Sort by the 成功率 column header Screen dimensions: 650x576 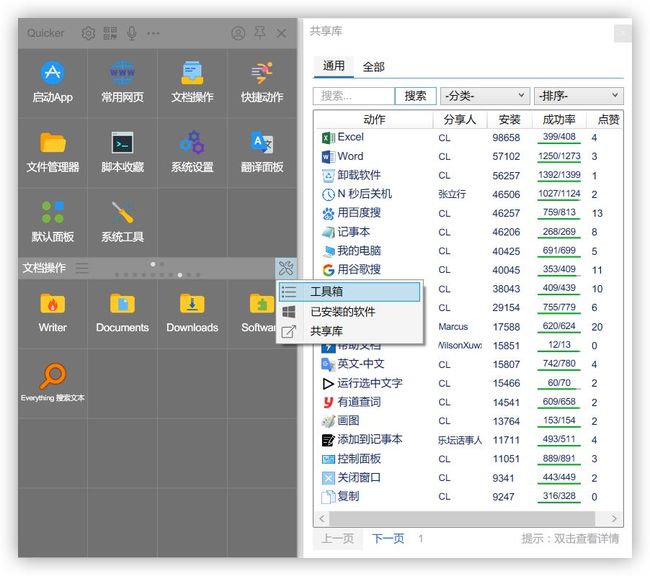click(559, 120)
